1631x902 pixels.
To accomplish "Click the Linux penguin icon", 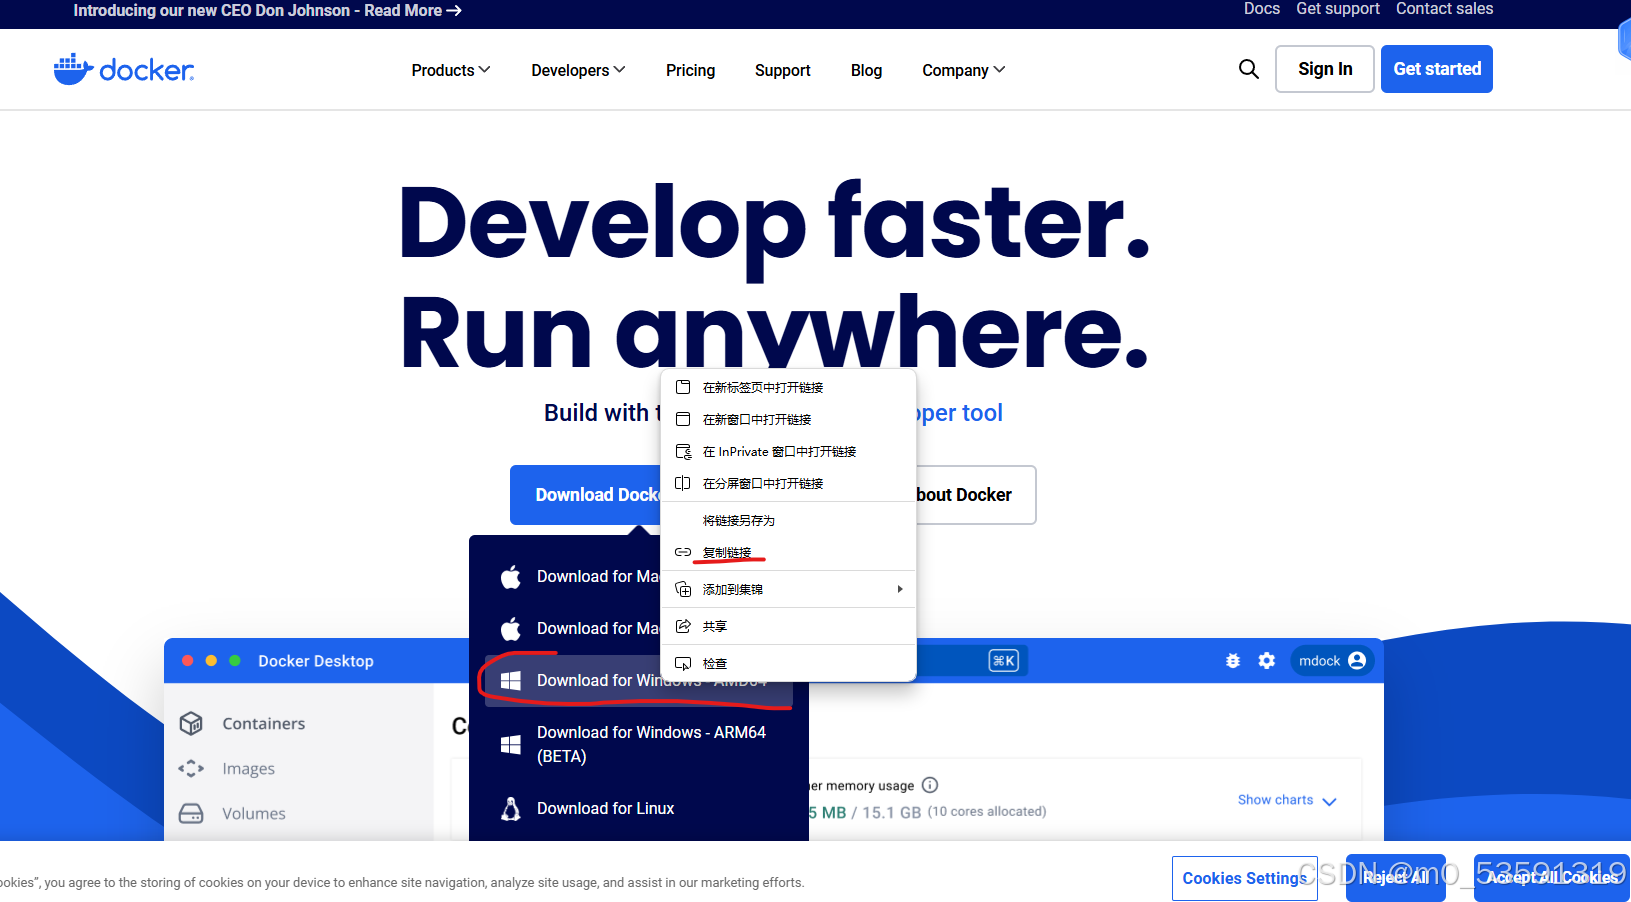I will point(511,809).
